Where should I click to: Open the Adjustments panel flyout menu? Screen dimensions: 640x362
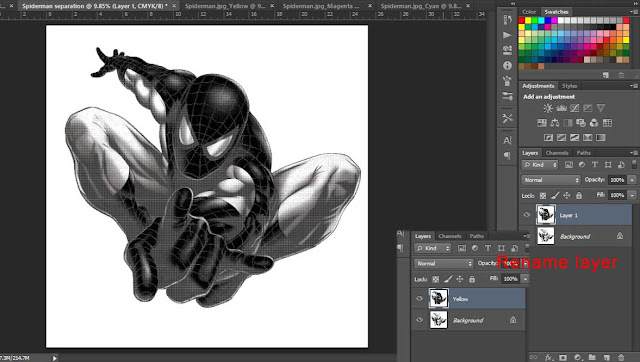click(634, 86)
